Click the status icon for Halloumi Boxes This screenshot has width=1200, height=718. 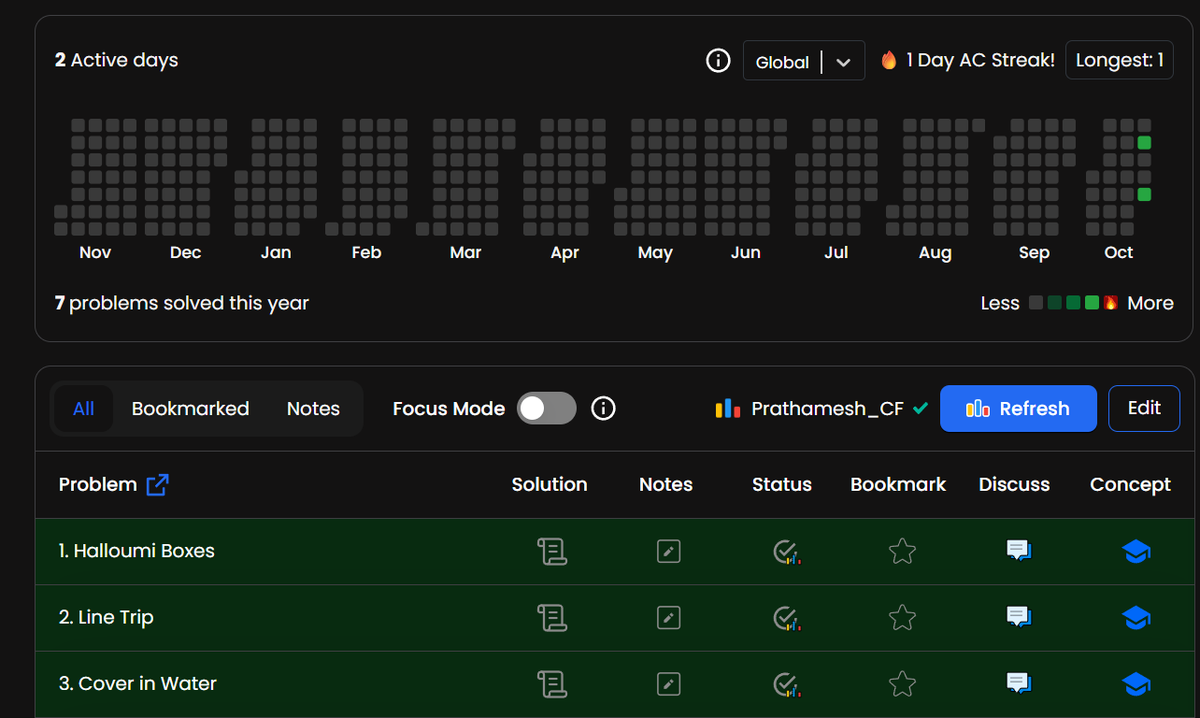(786, 551)
